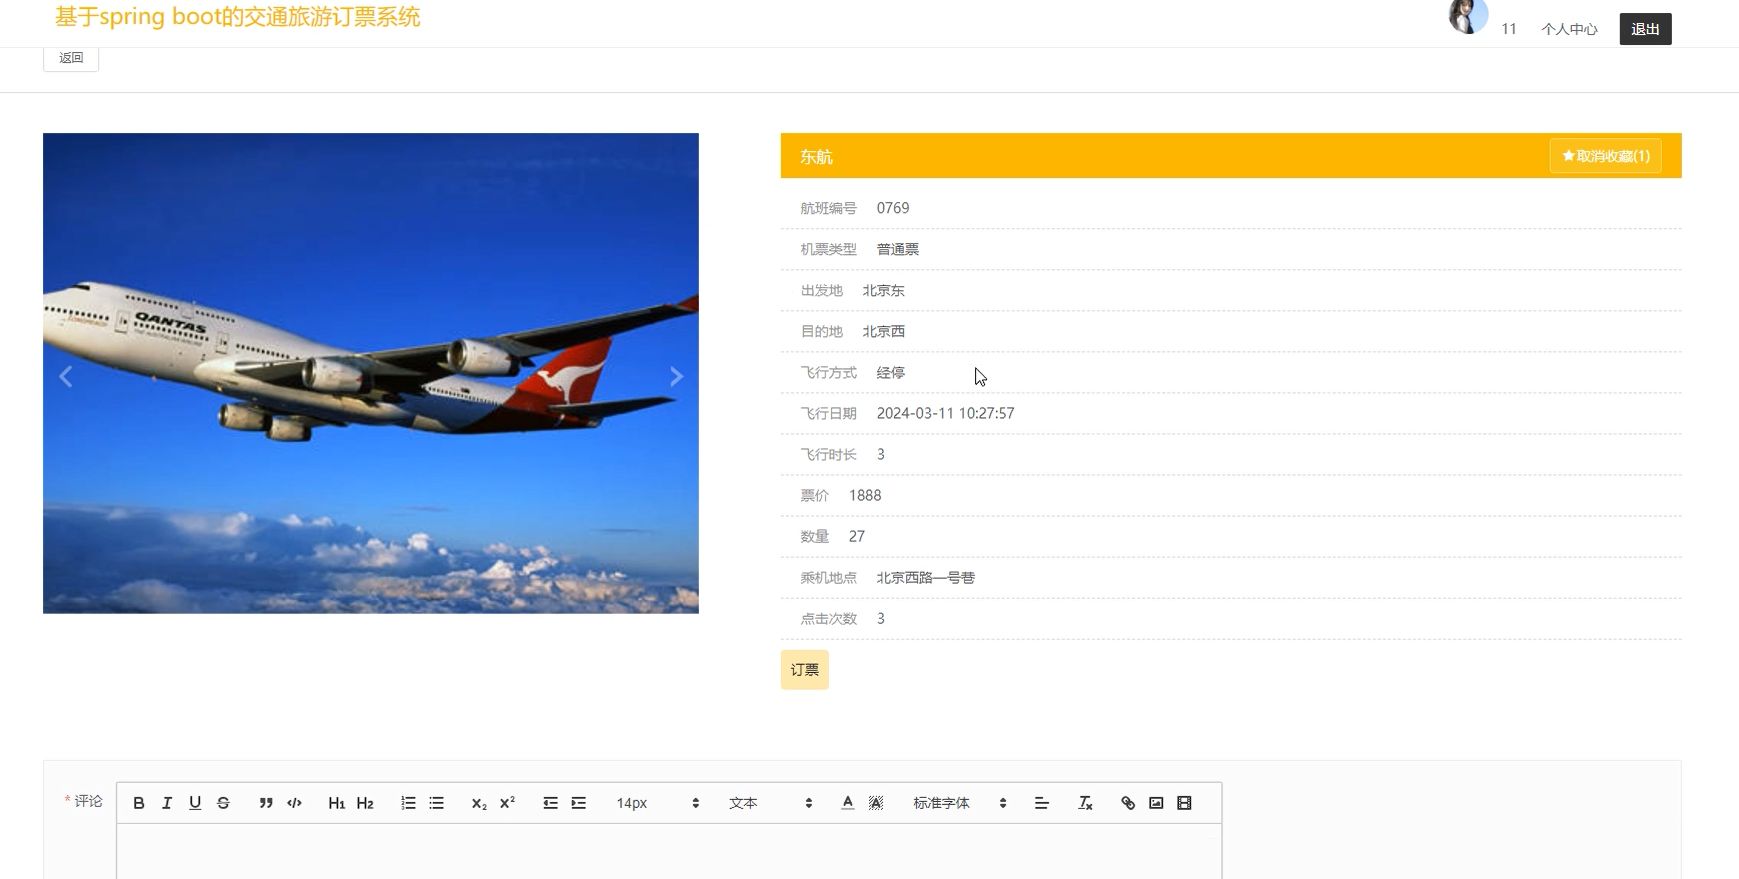Decrease indent in comment editor
This screenshot has width=1739, height=879.
pos(550,803)
